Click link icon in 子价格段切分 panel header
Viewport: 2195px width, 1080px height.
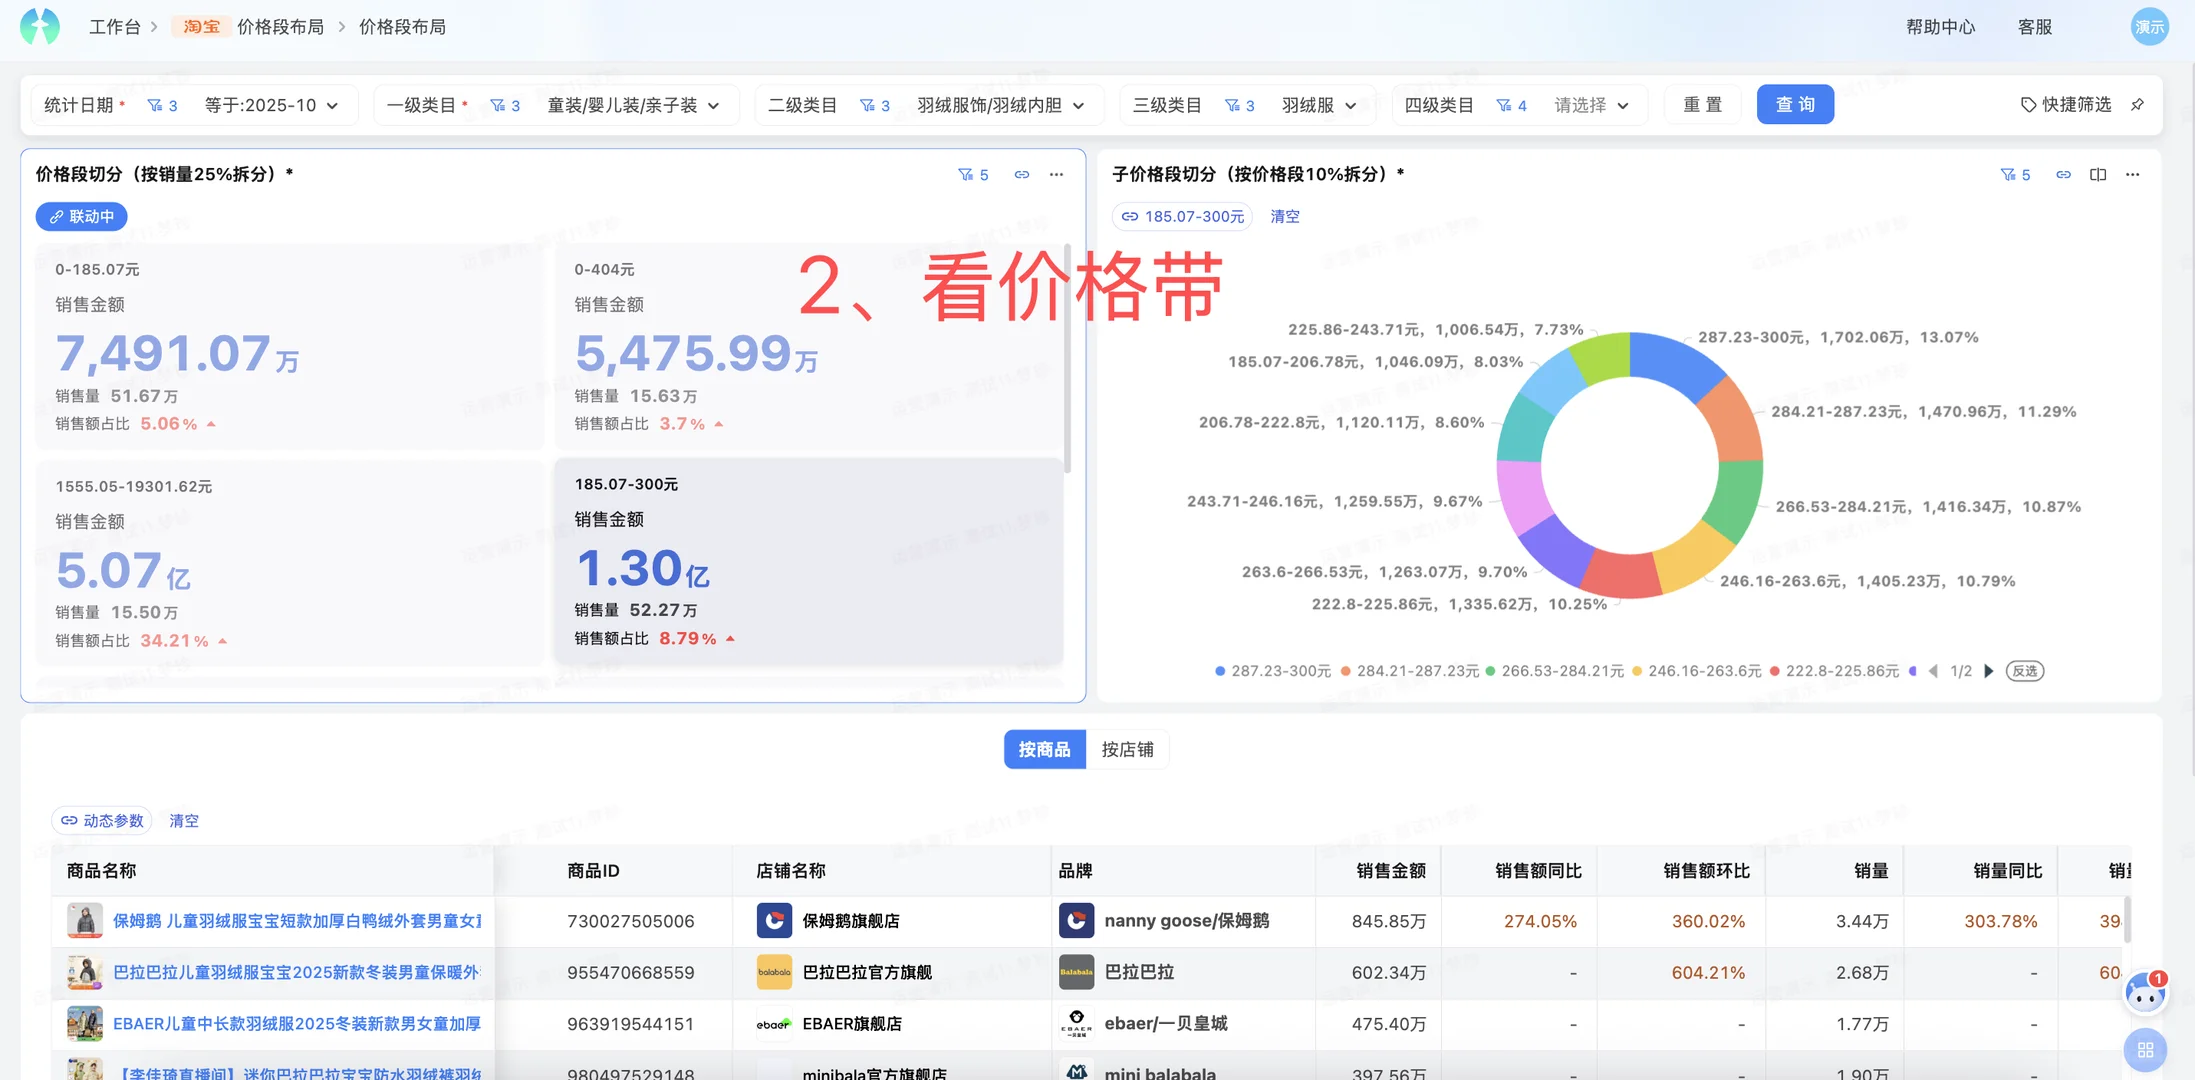tap(2063, 175)
